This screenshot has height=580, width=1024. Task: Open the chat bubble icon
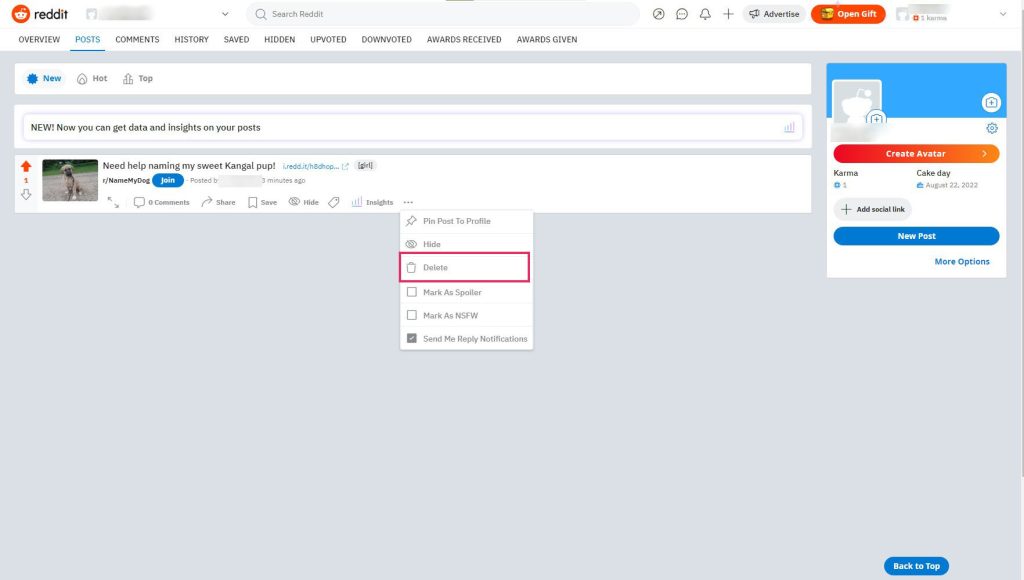coord(682,14)
